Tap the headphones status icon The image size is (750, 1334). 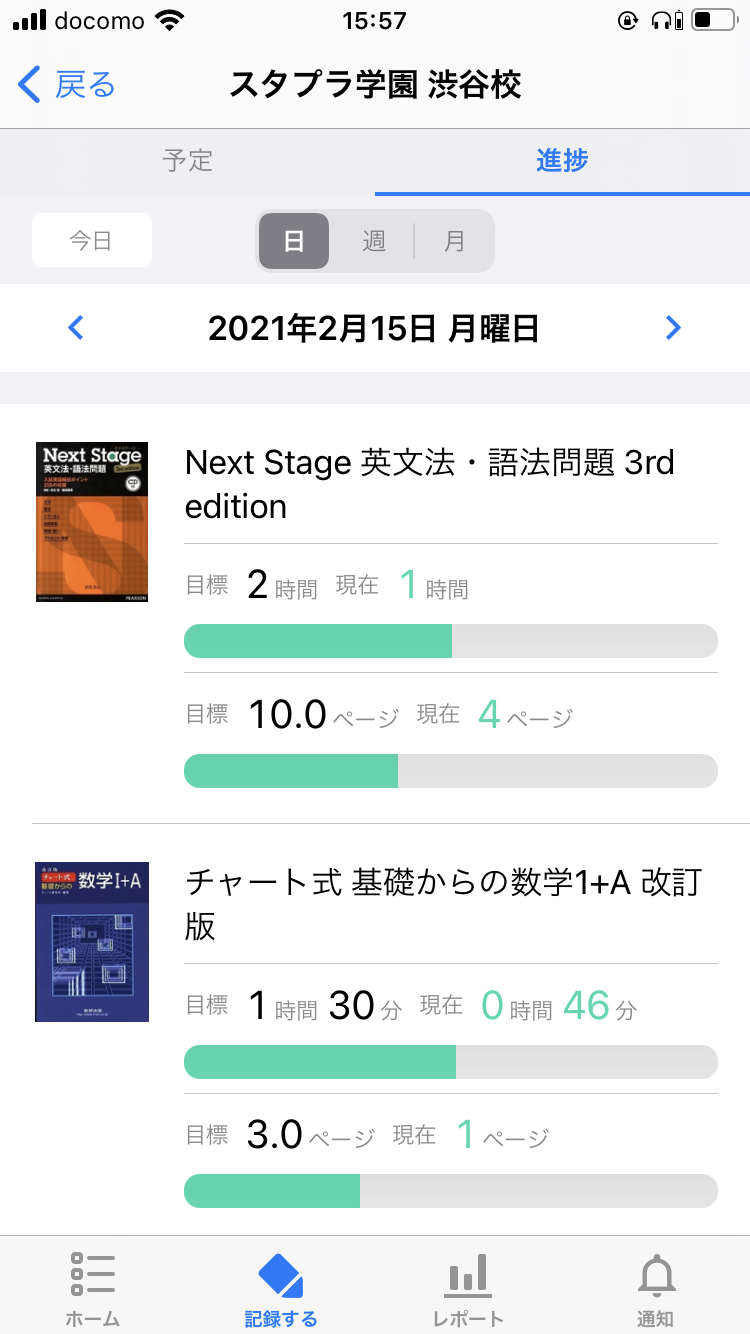(659, 20)
